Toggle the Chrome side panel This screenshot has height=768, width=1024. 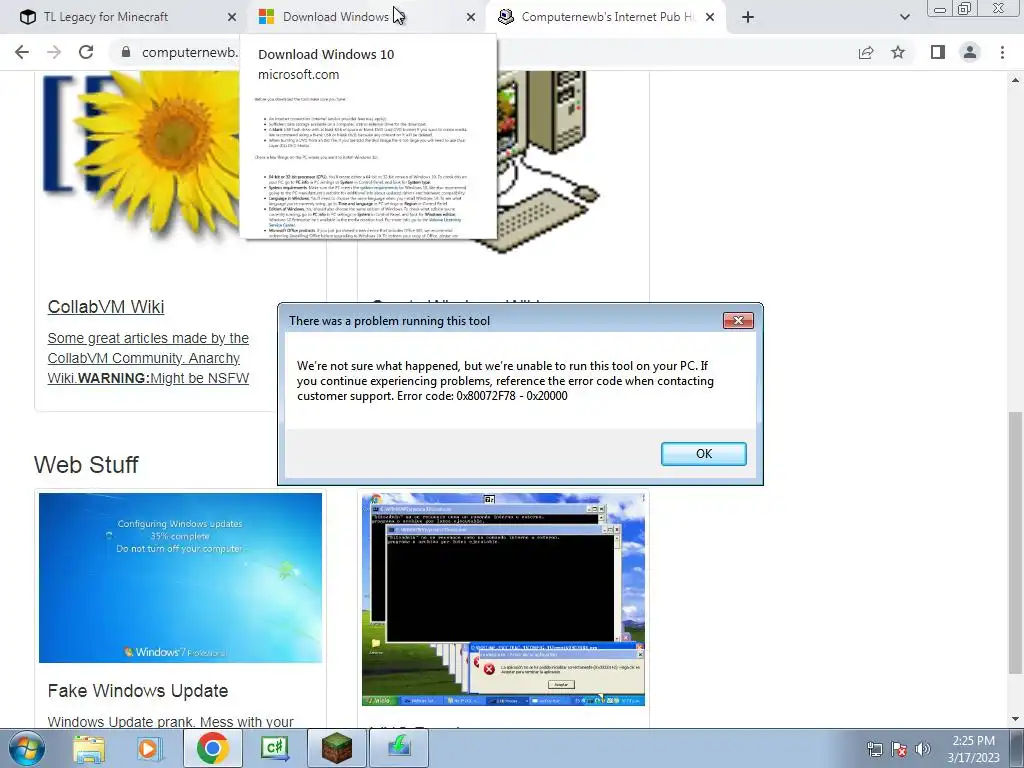click(x=938, y=52)
